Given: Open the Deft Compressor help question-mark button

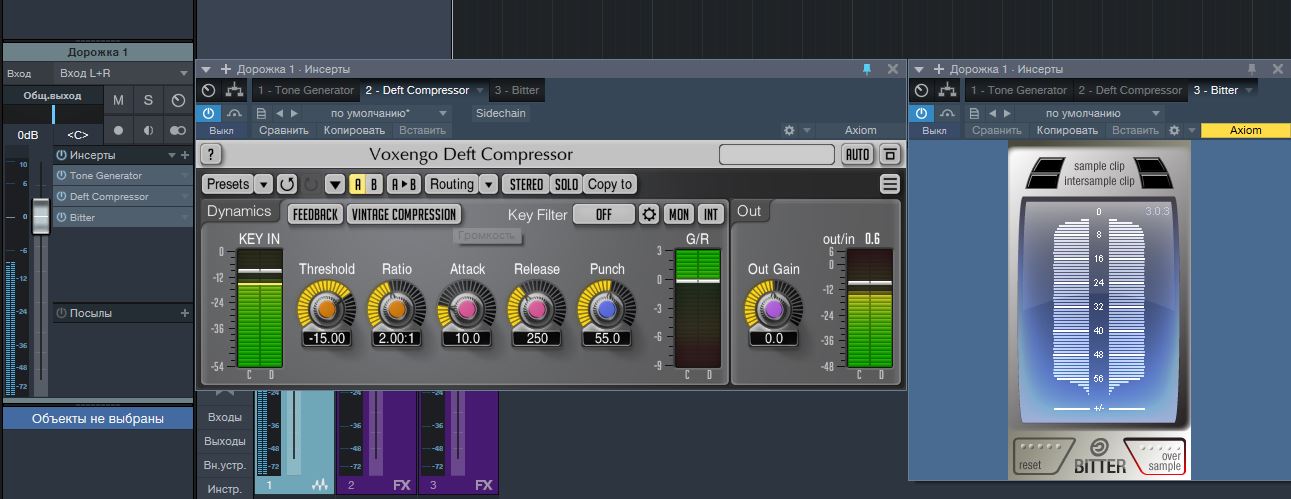Looking at the screenshot, I should pos(211,154).
